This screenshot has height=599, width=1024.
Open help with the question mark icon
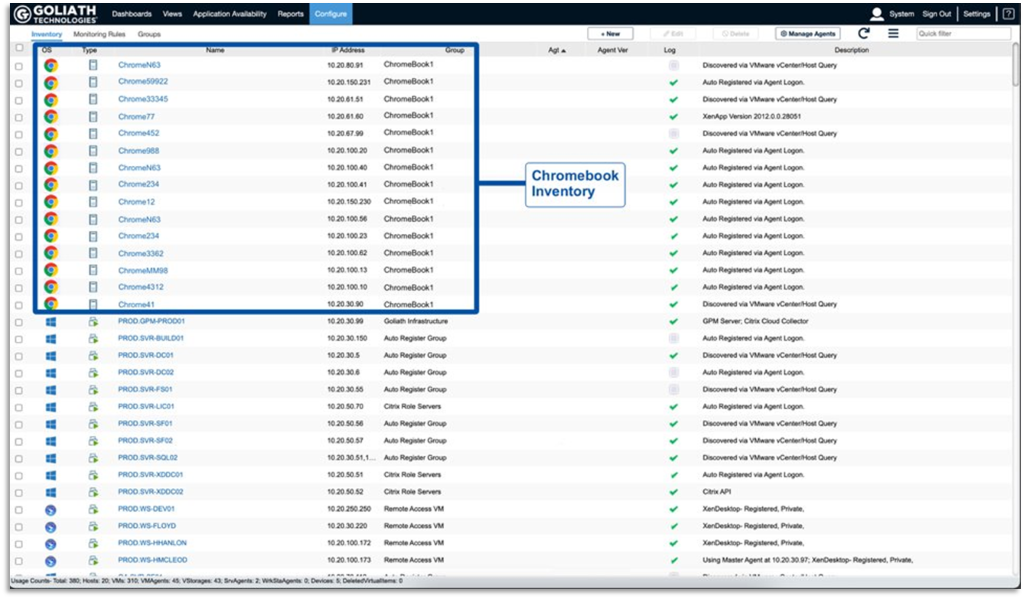point(1008,14)
